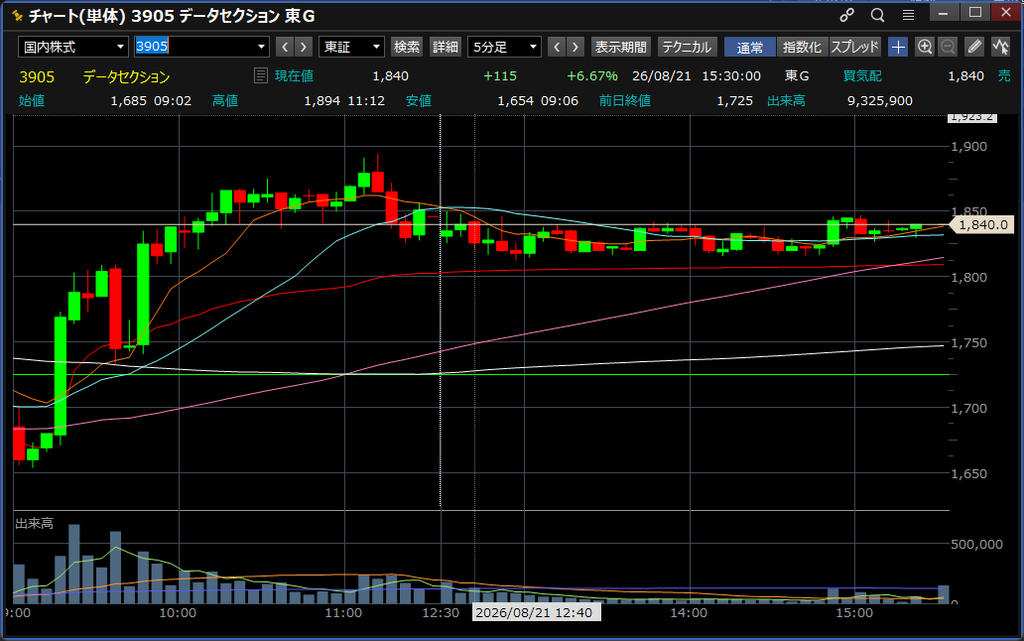
Task: Open the hamburger menu in title bar
Action: (x=908, y=15)
